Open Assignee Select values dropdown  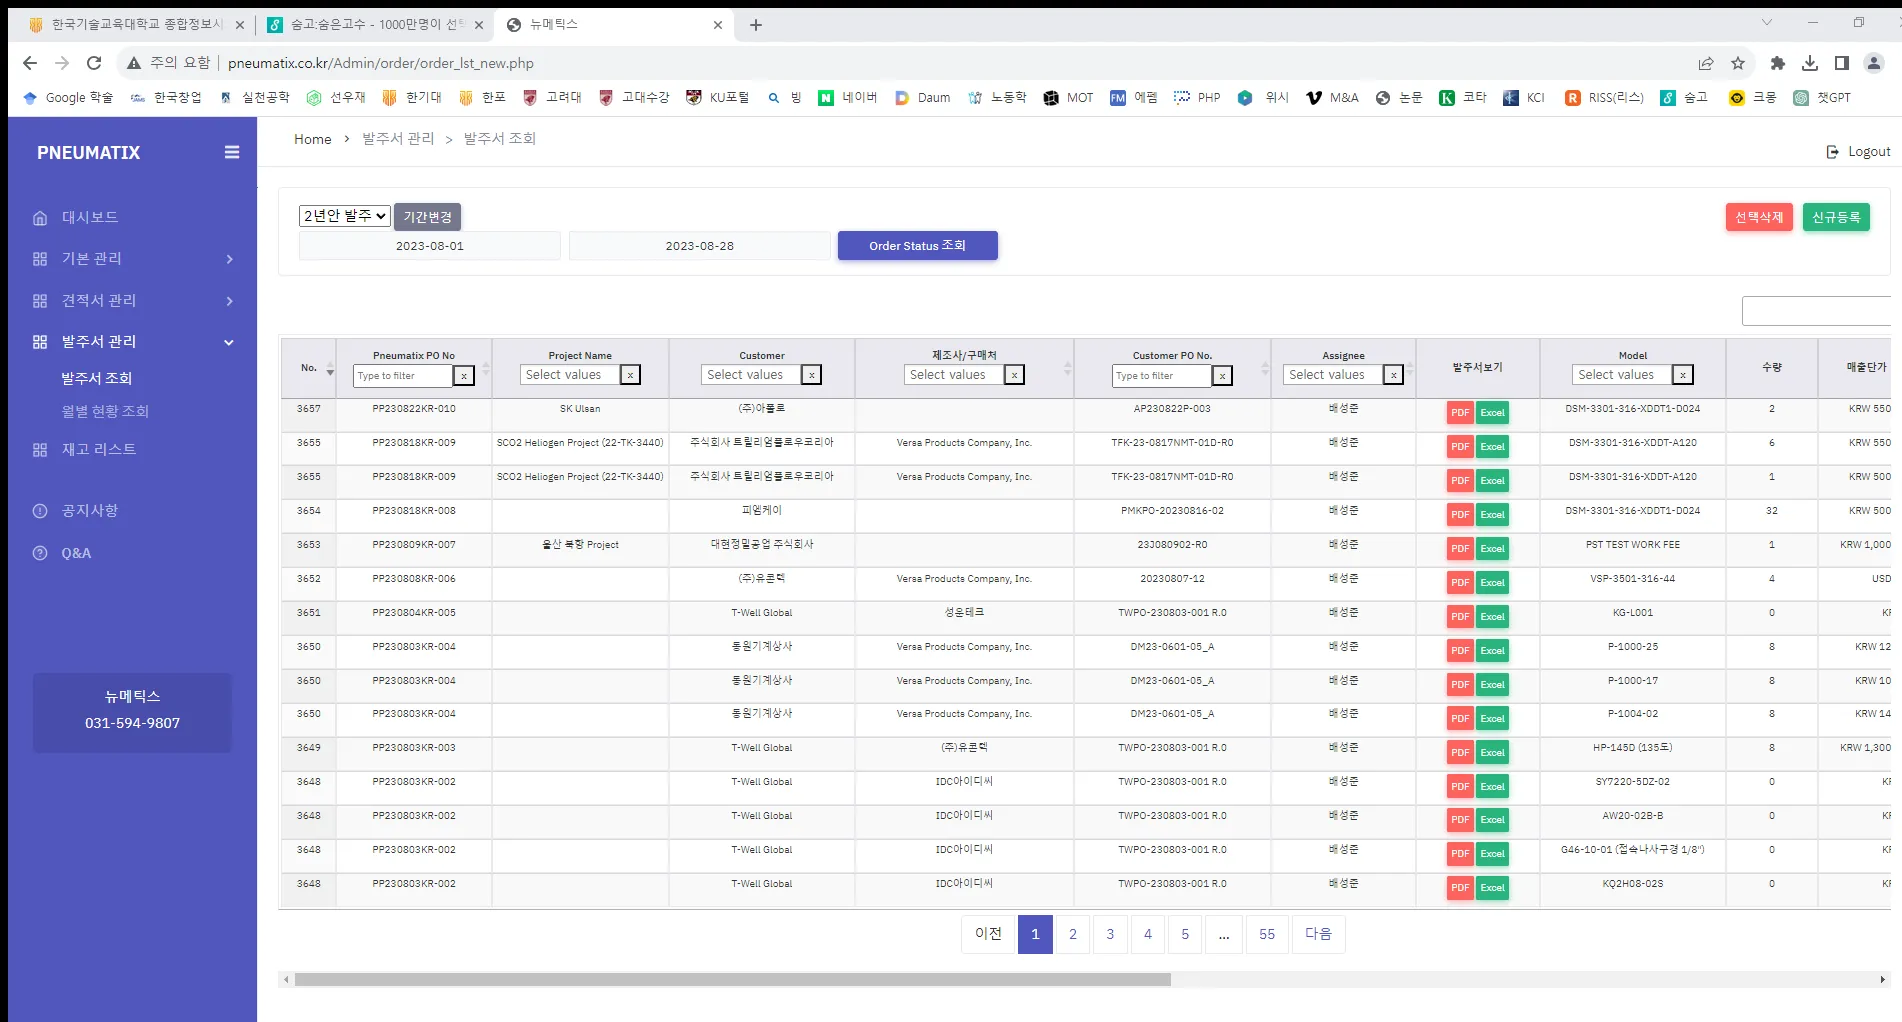1333,375
